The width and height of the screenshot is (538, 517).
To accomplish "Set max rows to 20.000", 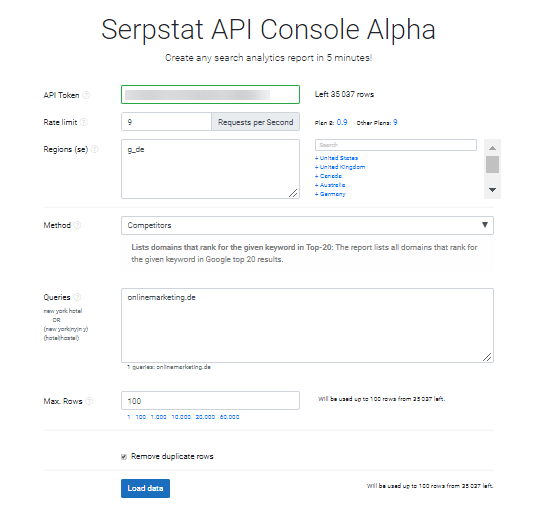I will [205, 417].
